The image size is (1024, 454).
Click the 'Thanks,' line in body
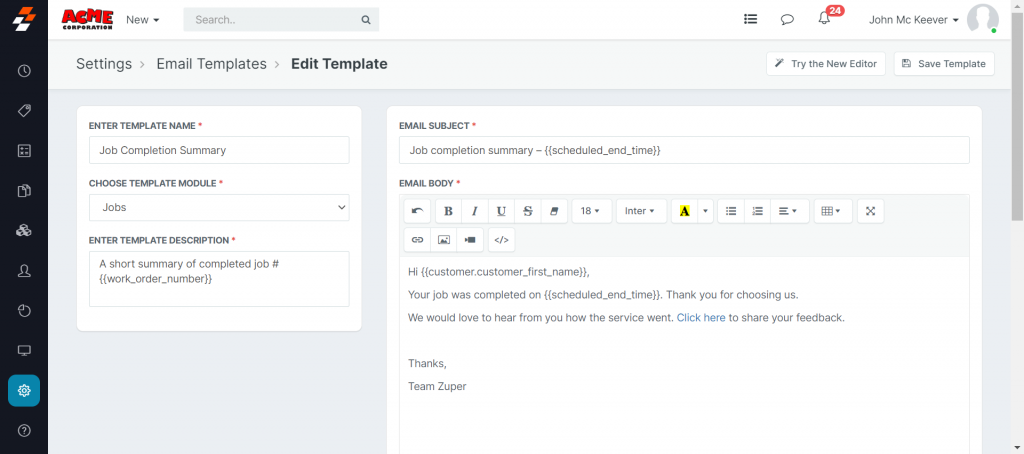click(427, 363)
